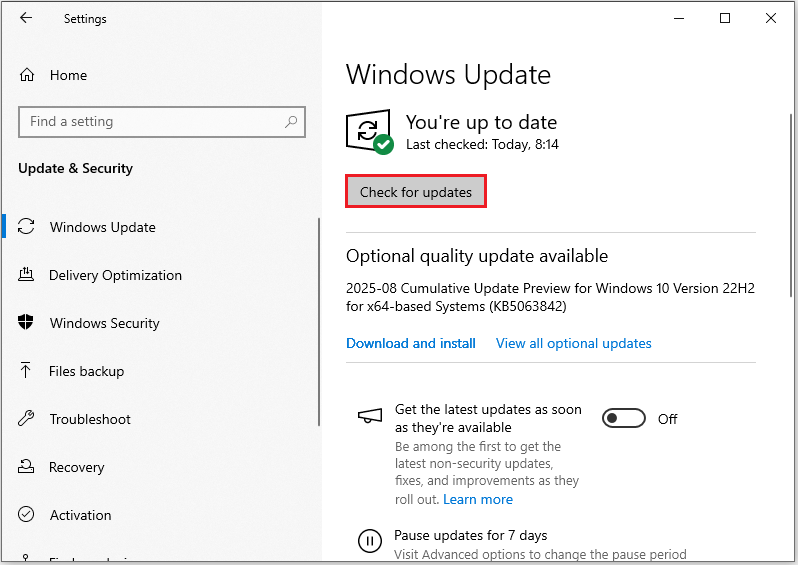Click the Home icon in sidebar
798x565 pixels.
[x=27, y=75]
